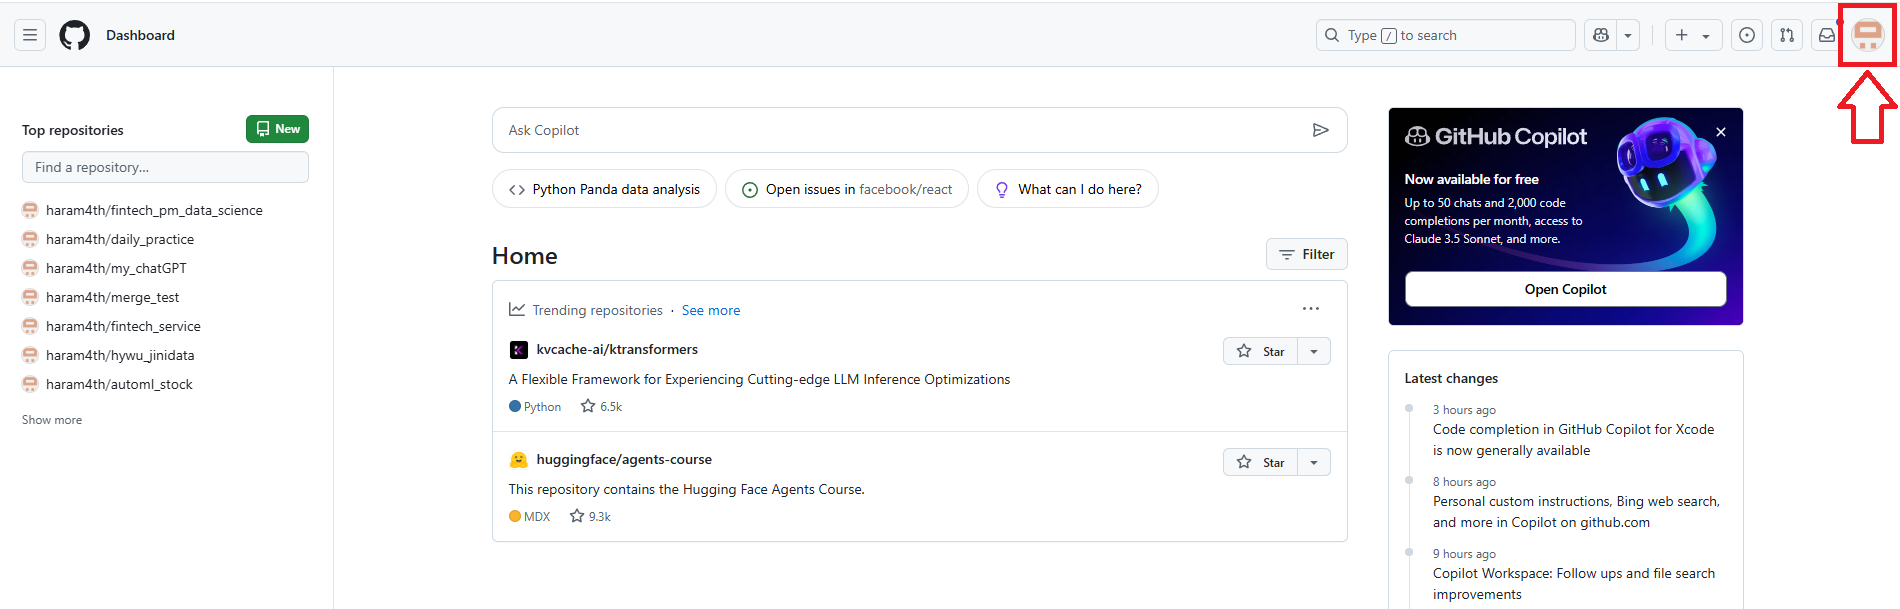Open the Pull requests icon in header
Image resolution: width=1900 pixels, height=609 pixels.
[x=1787, y=35]
